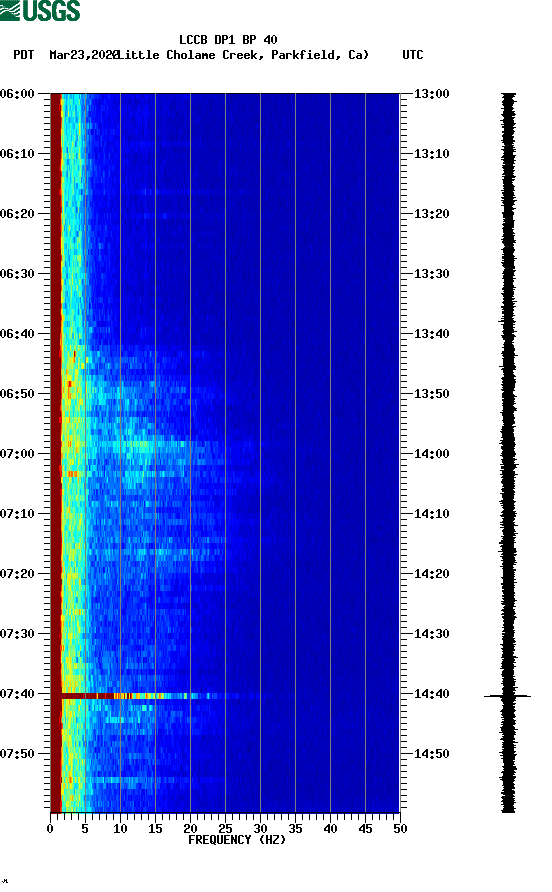Click the 14:40 UTC time label
Screen dimensions: 552x892
tap(431, 694)
